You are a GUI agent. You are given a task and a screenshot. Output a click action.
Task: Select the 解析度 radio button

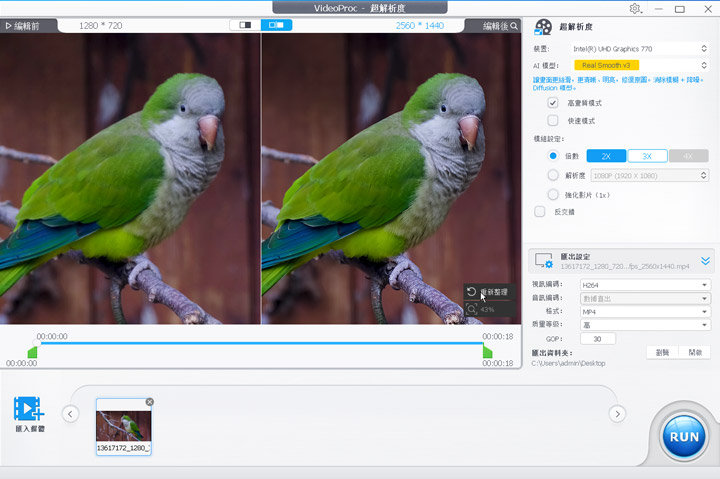pyautogui.click(x=553, y=175)
